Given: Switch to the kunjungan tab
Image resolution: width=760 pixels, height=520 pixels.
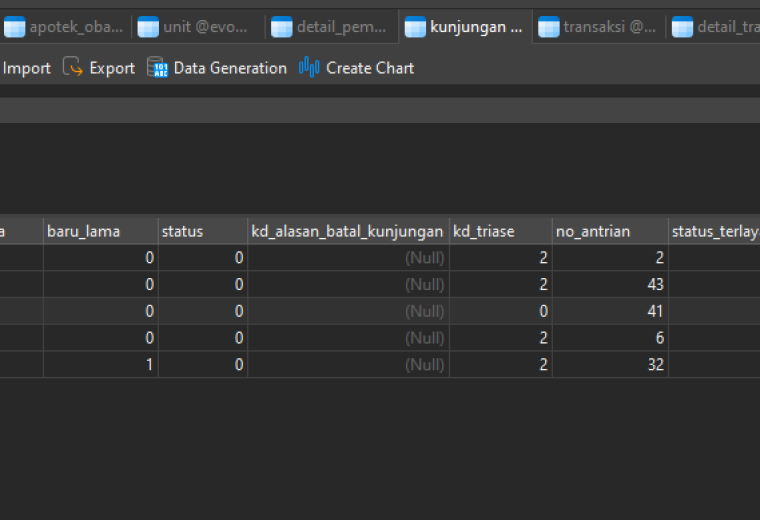Looking at the screenshot, I should pyautogui.click(x=465, y=27).
